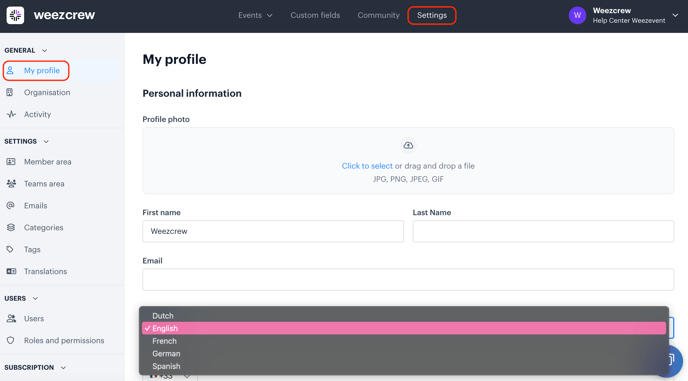Click the Tags label icon
This screenshot has height=381, width=688.
(x=10, y=249)
